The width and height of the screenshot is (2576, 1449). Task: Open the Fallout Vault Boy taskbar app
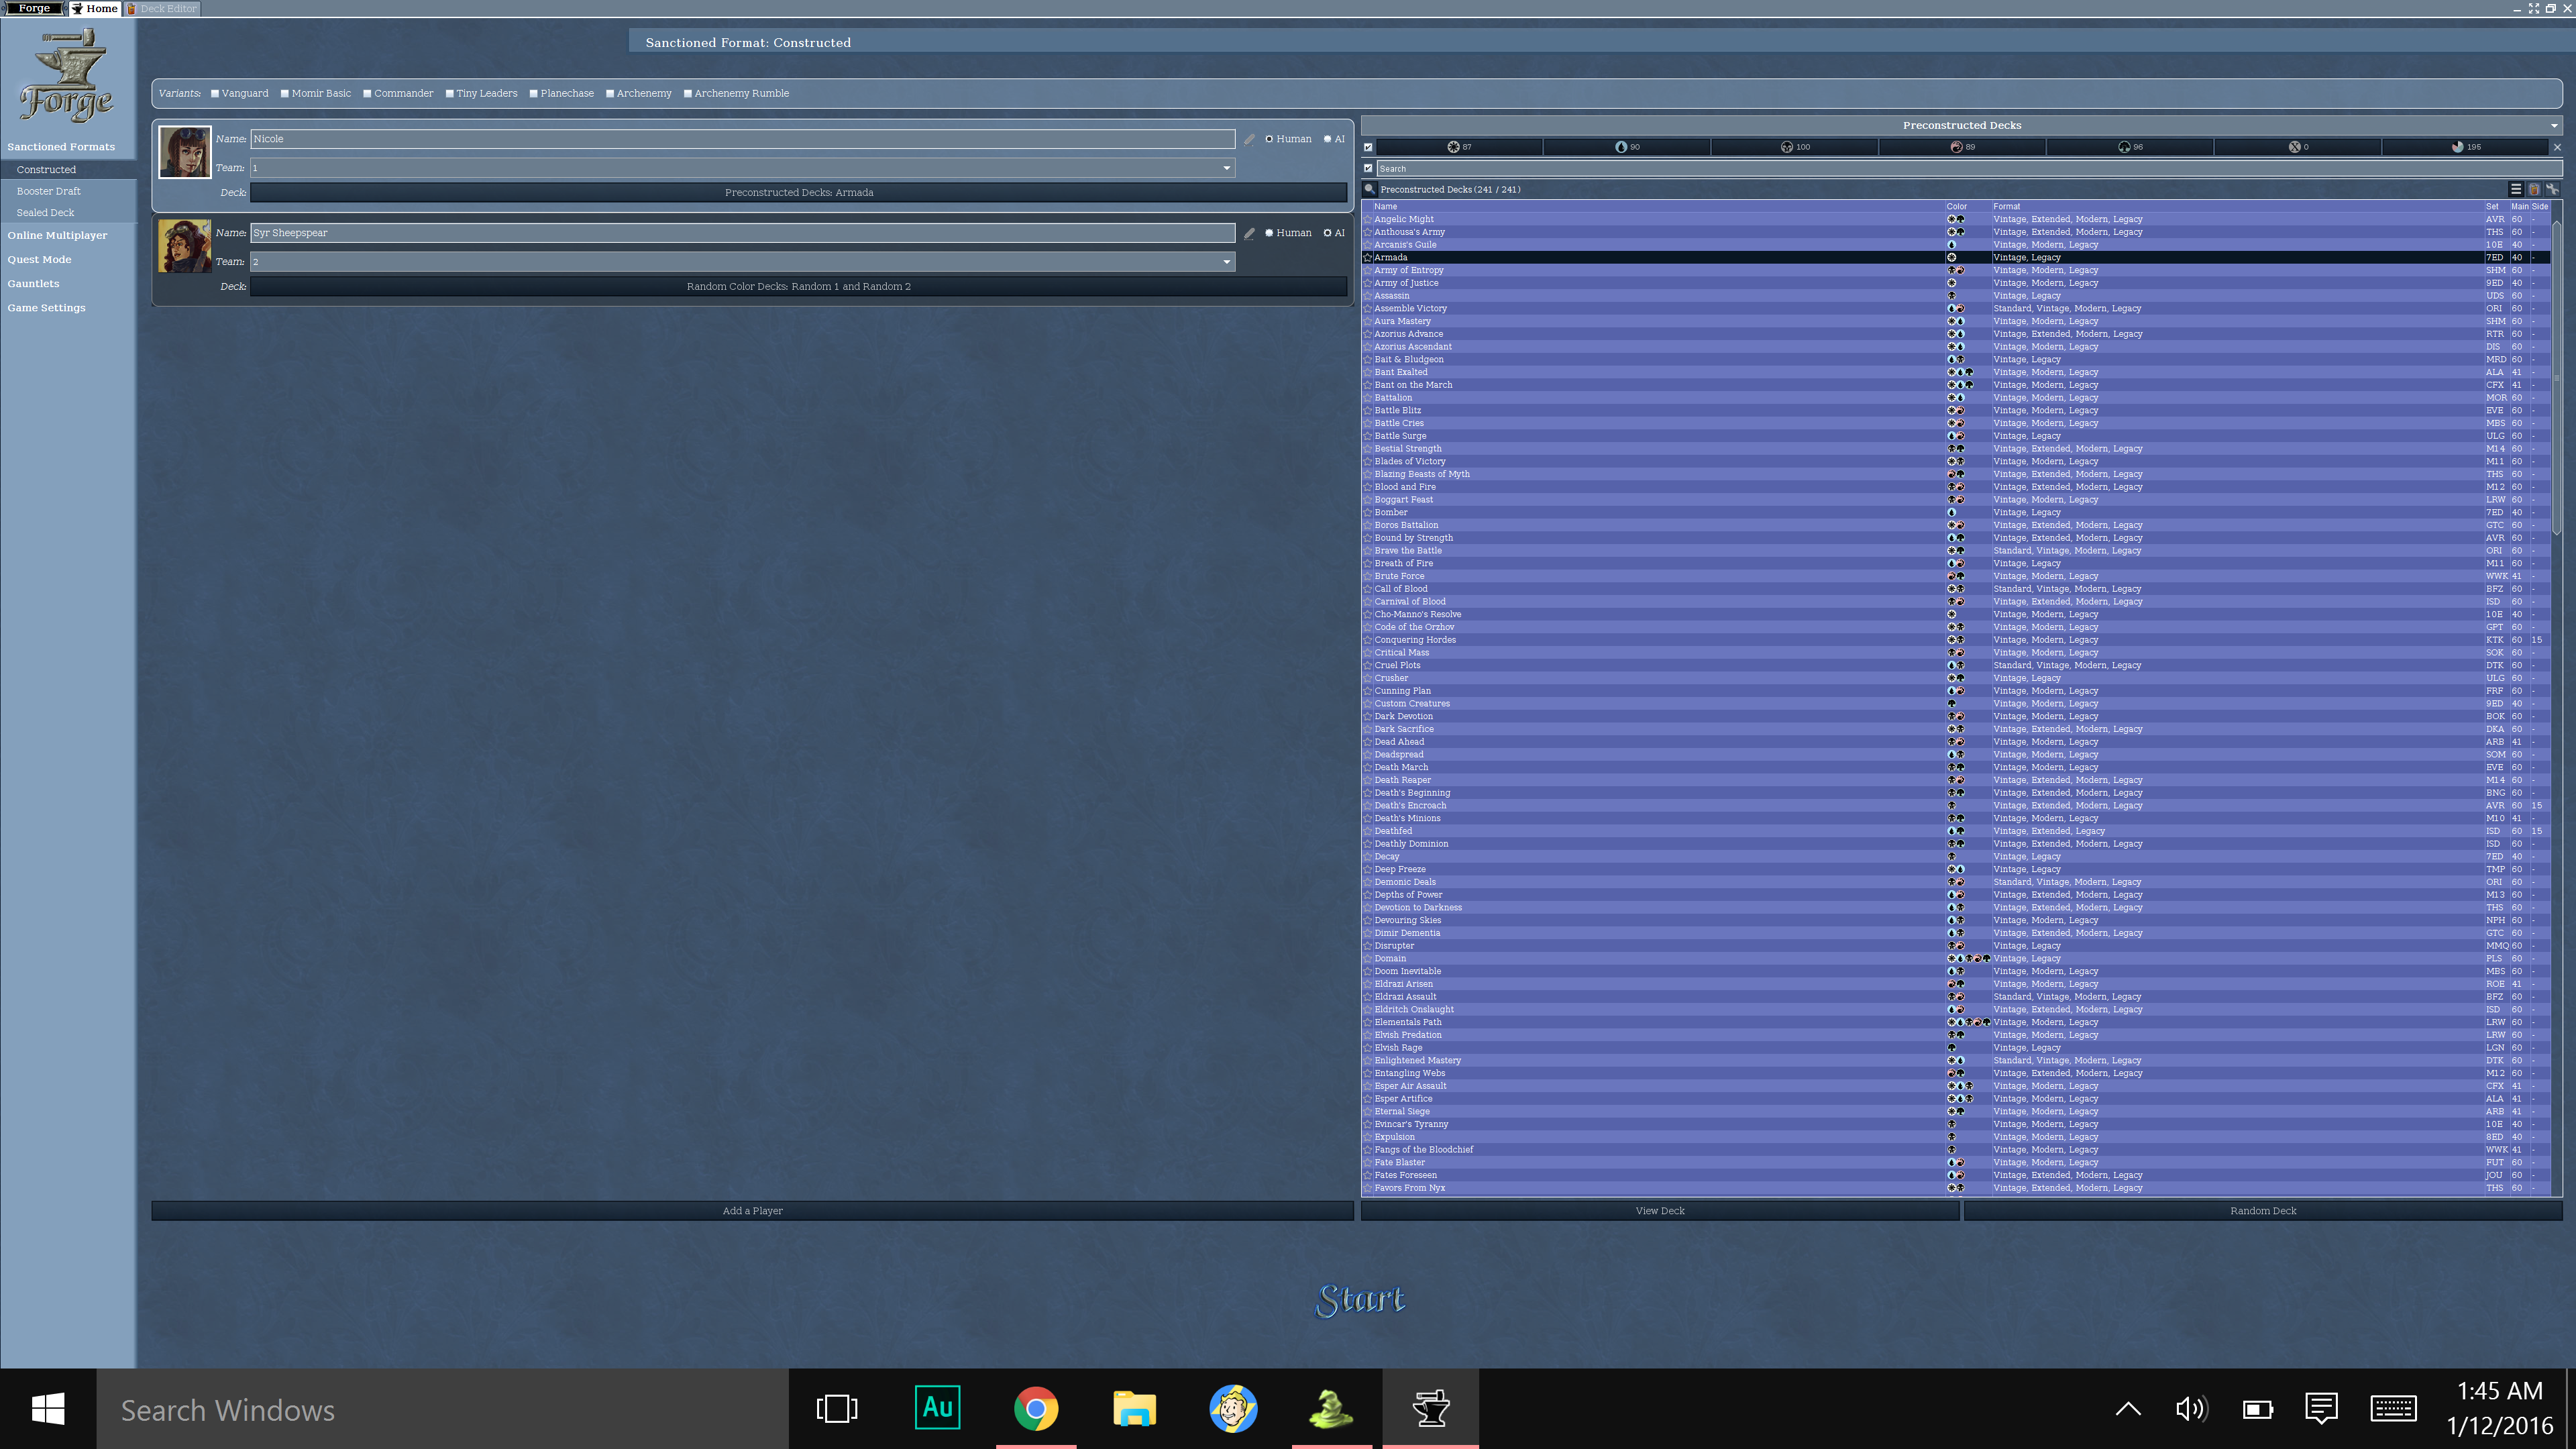(1233, 1408)
